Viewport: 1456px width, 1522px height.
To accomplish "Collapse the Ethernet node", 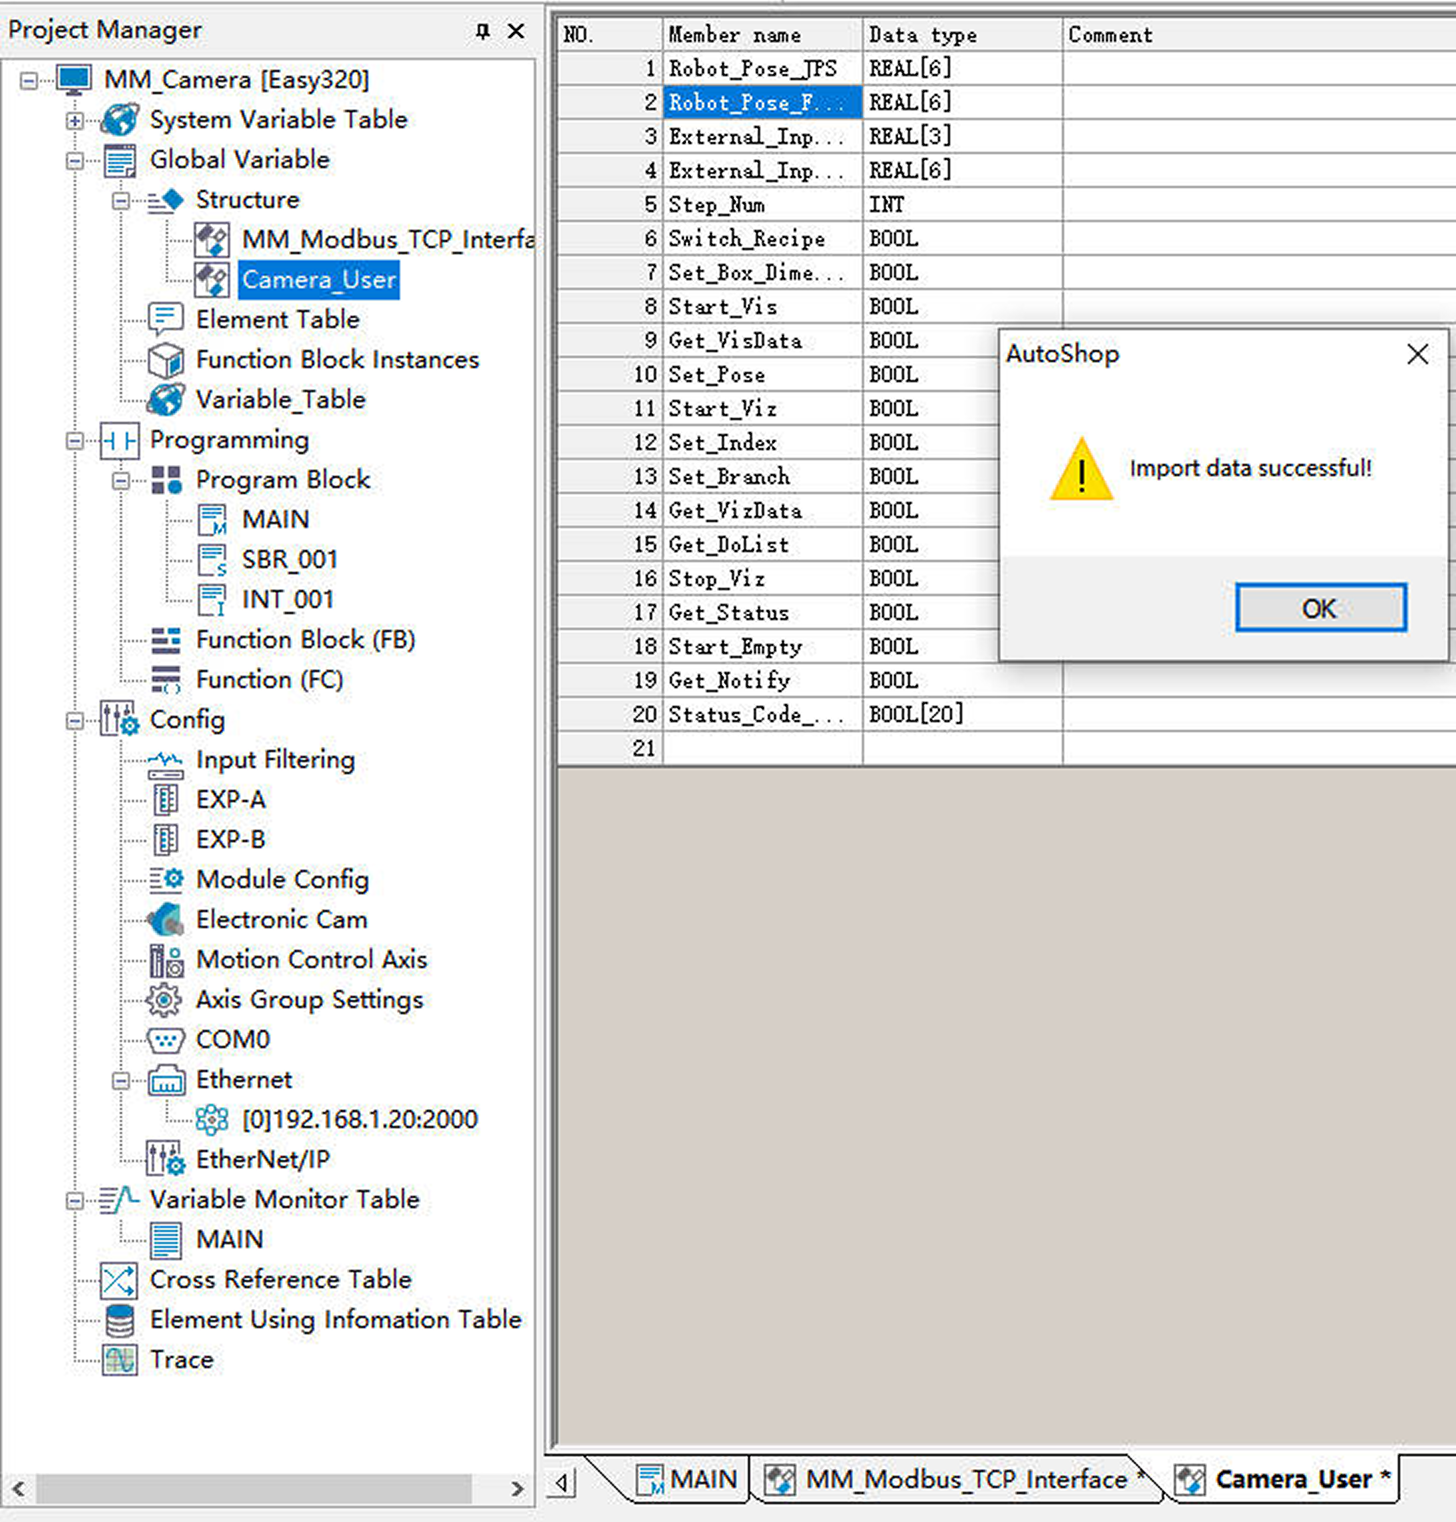I will 121,1080.
